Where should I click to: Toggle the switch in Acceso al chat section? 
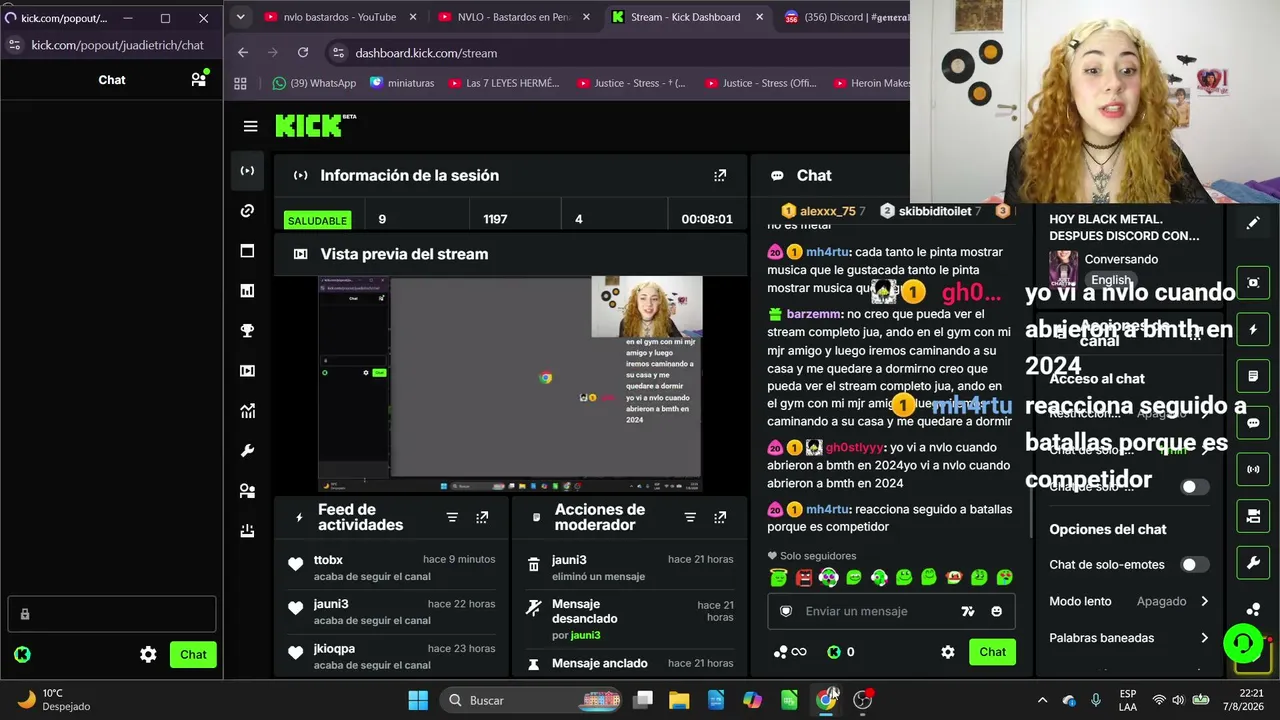1194,487
